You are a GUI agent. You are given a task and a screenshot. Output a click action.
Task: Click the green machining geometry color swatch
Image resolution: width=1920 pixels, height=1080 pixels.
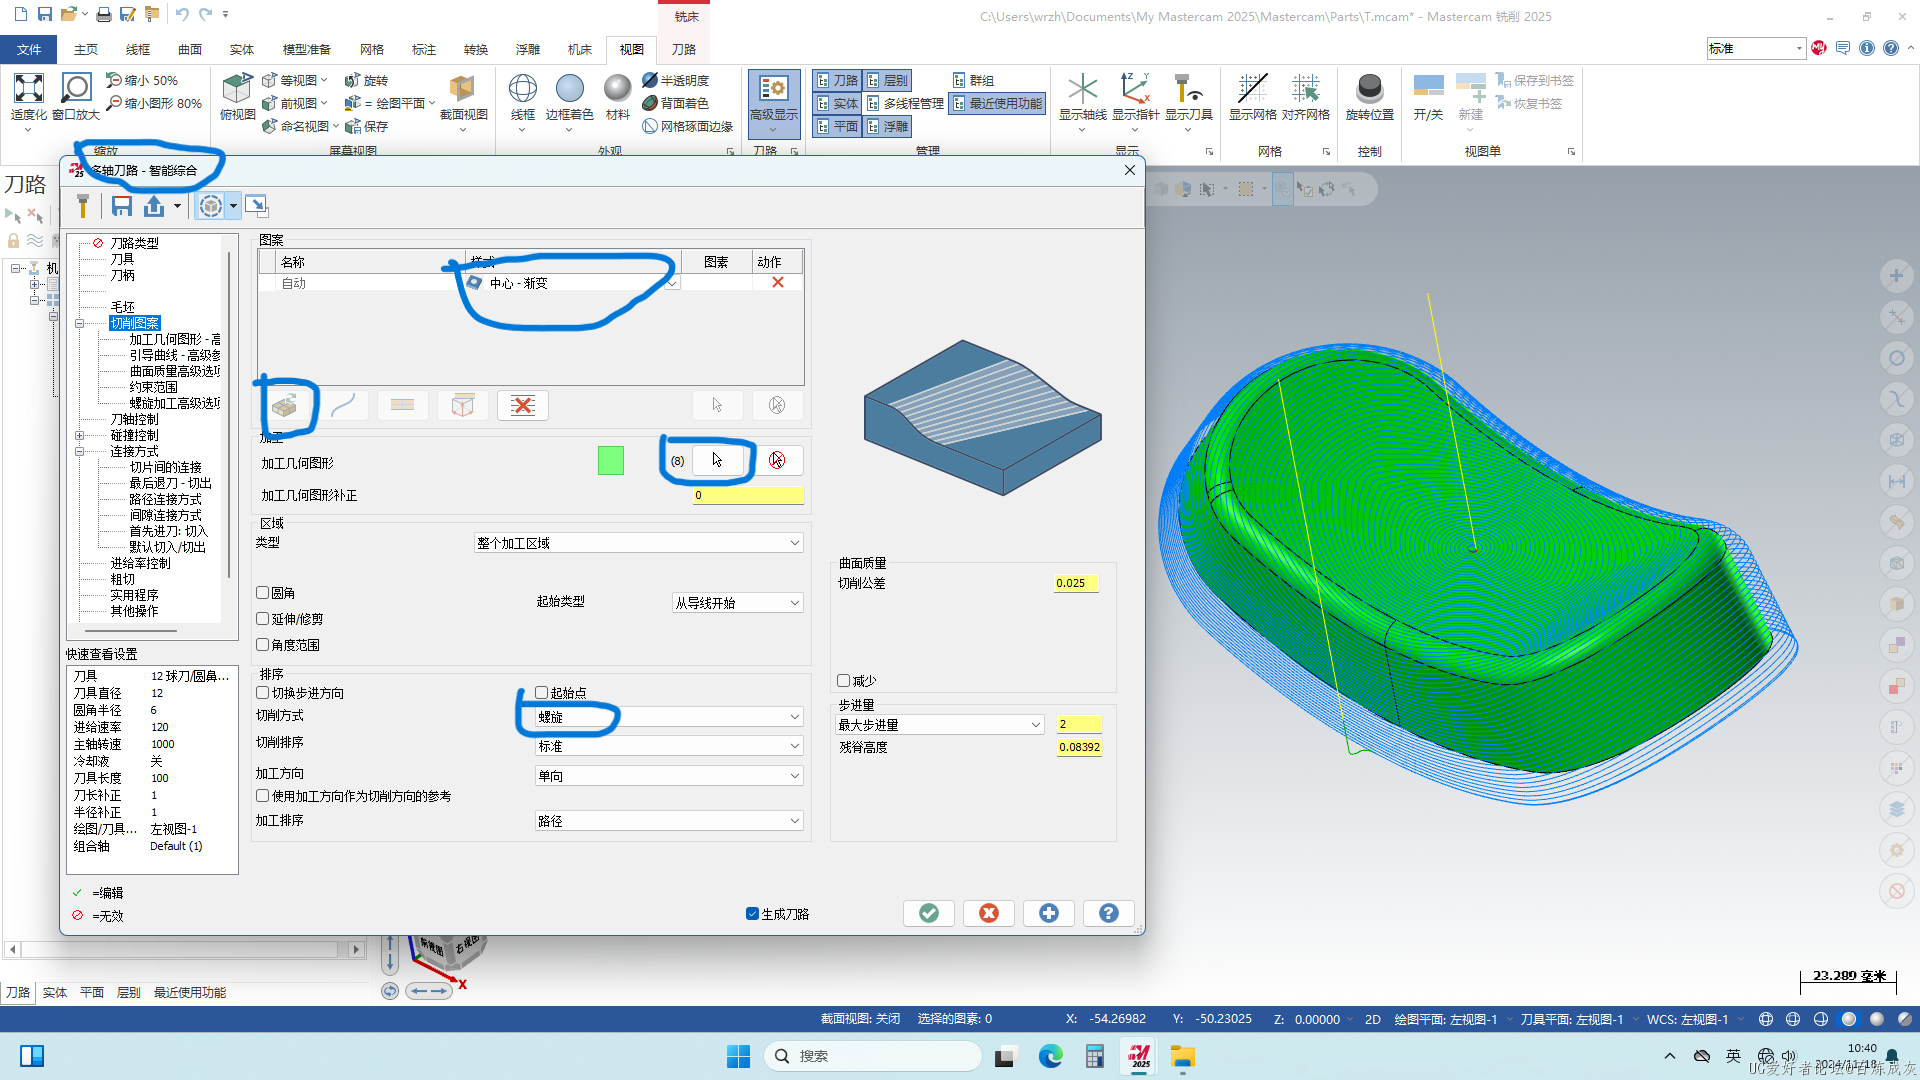click(610, 460)
